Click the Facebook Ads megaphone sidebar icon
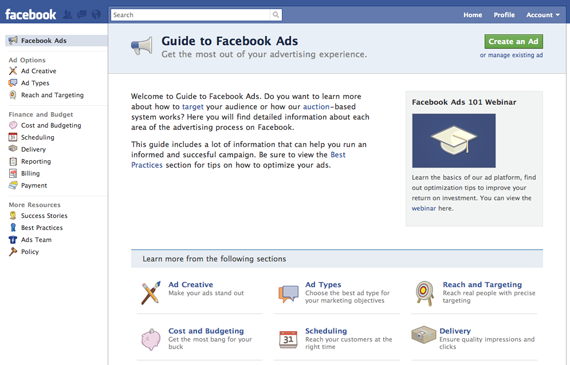 (13, 40)
